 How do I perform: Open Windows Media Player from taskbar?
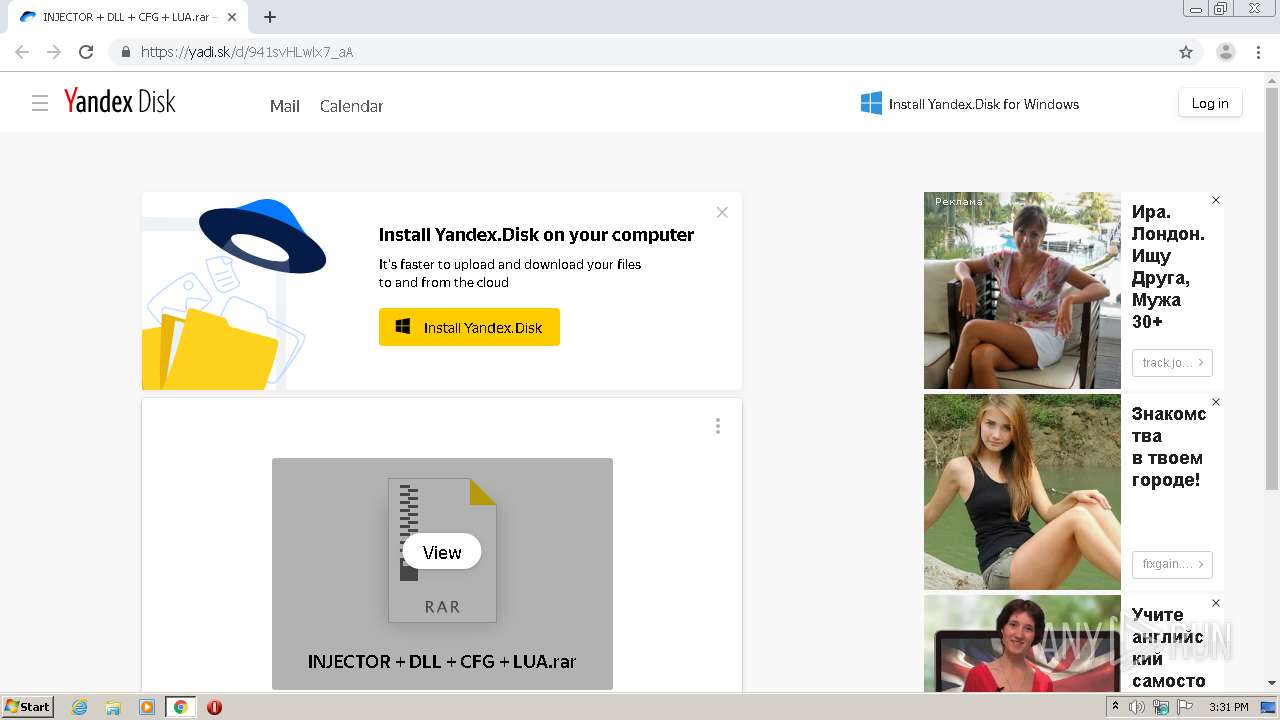tap(147, 707)
